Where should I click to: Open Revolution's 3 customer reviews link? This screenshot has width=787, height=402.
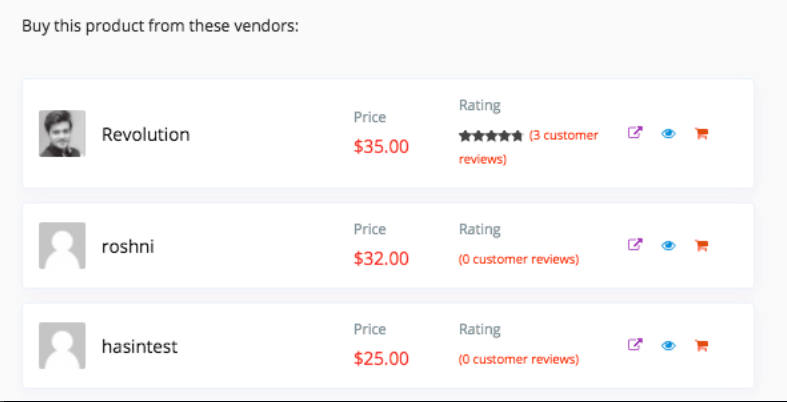[529, 148]
